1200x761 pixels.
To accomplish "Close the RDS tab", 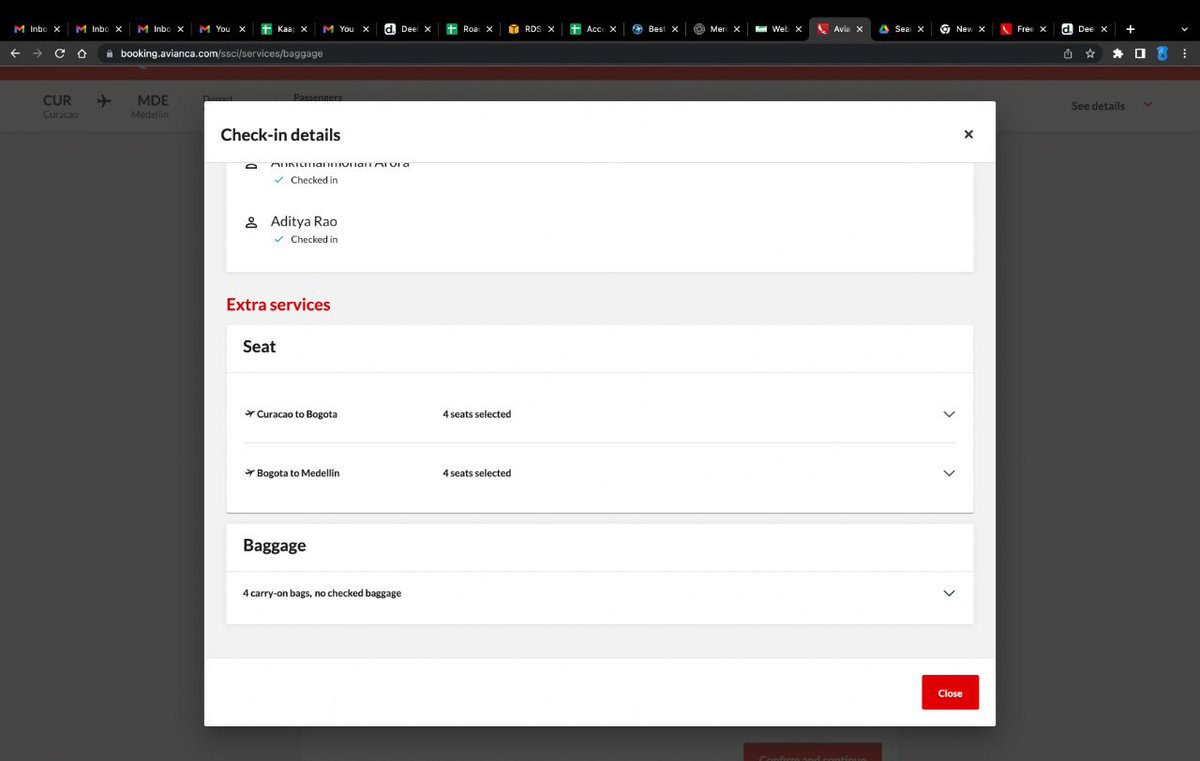I will [x=550, y=29].
